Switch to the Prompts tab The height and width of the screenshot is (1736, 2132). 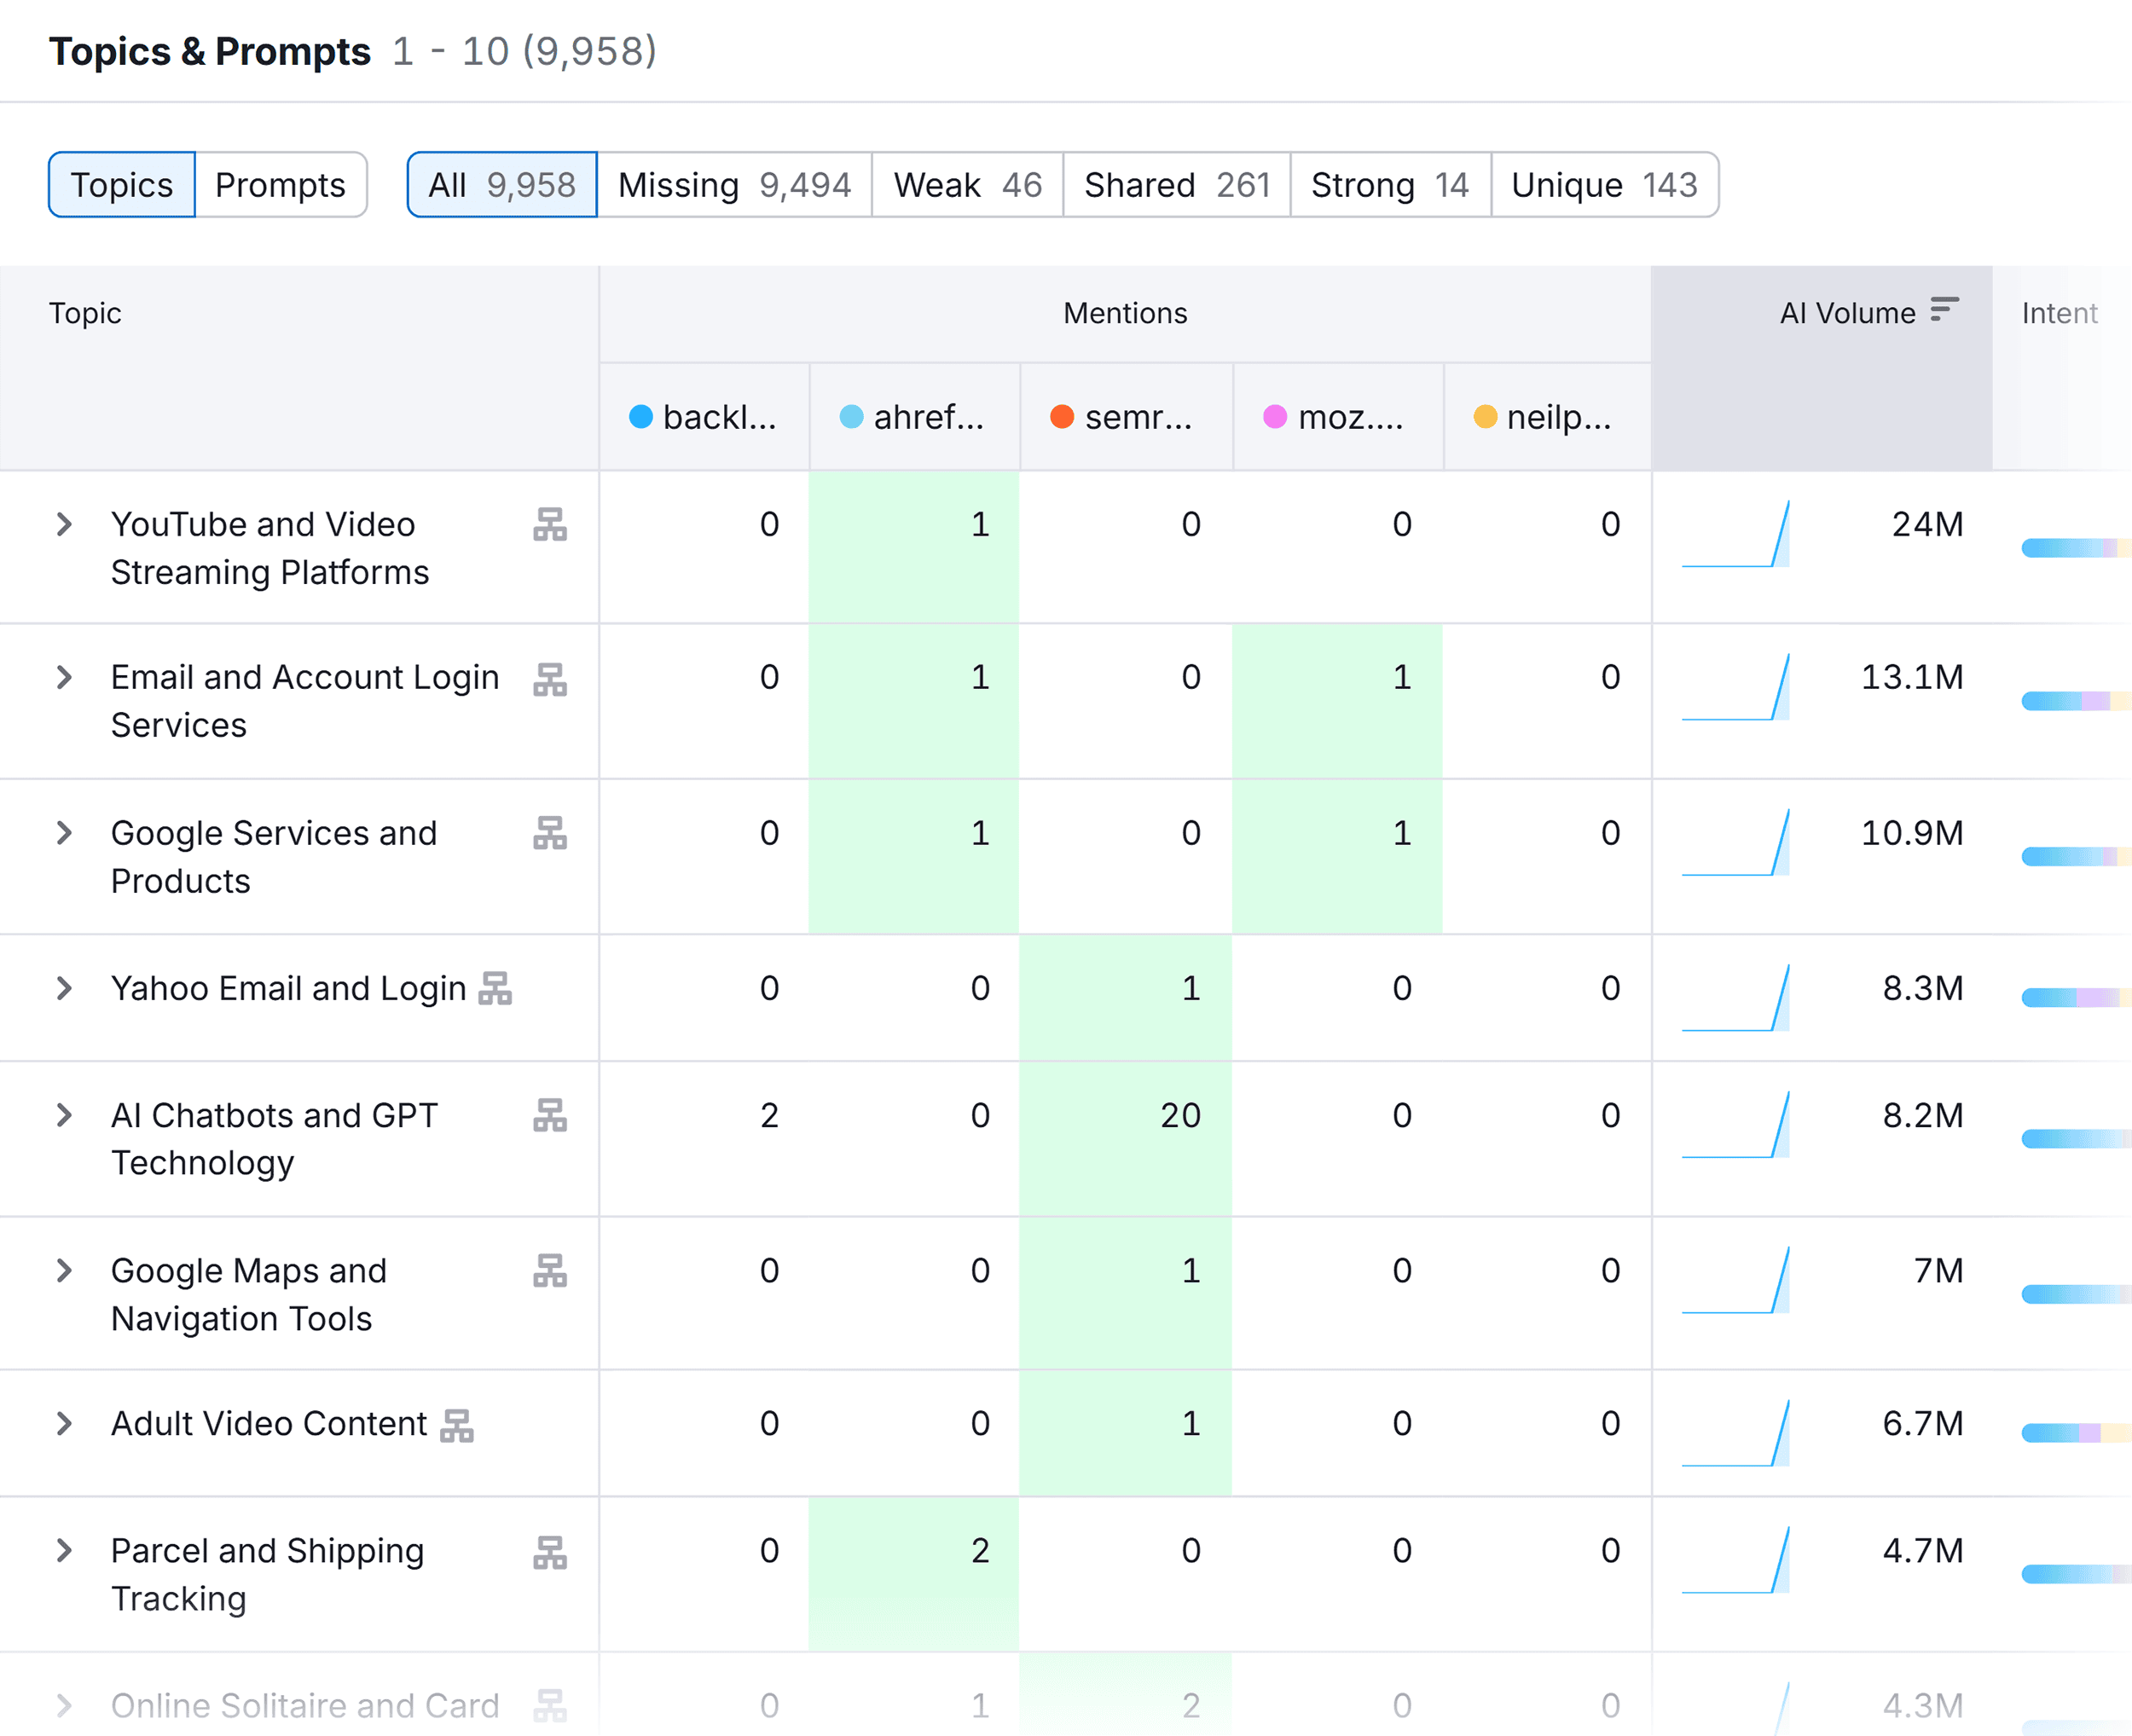[x=281, y=184]
